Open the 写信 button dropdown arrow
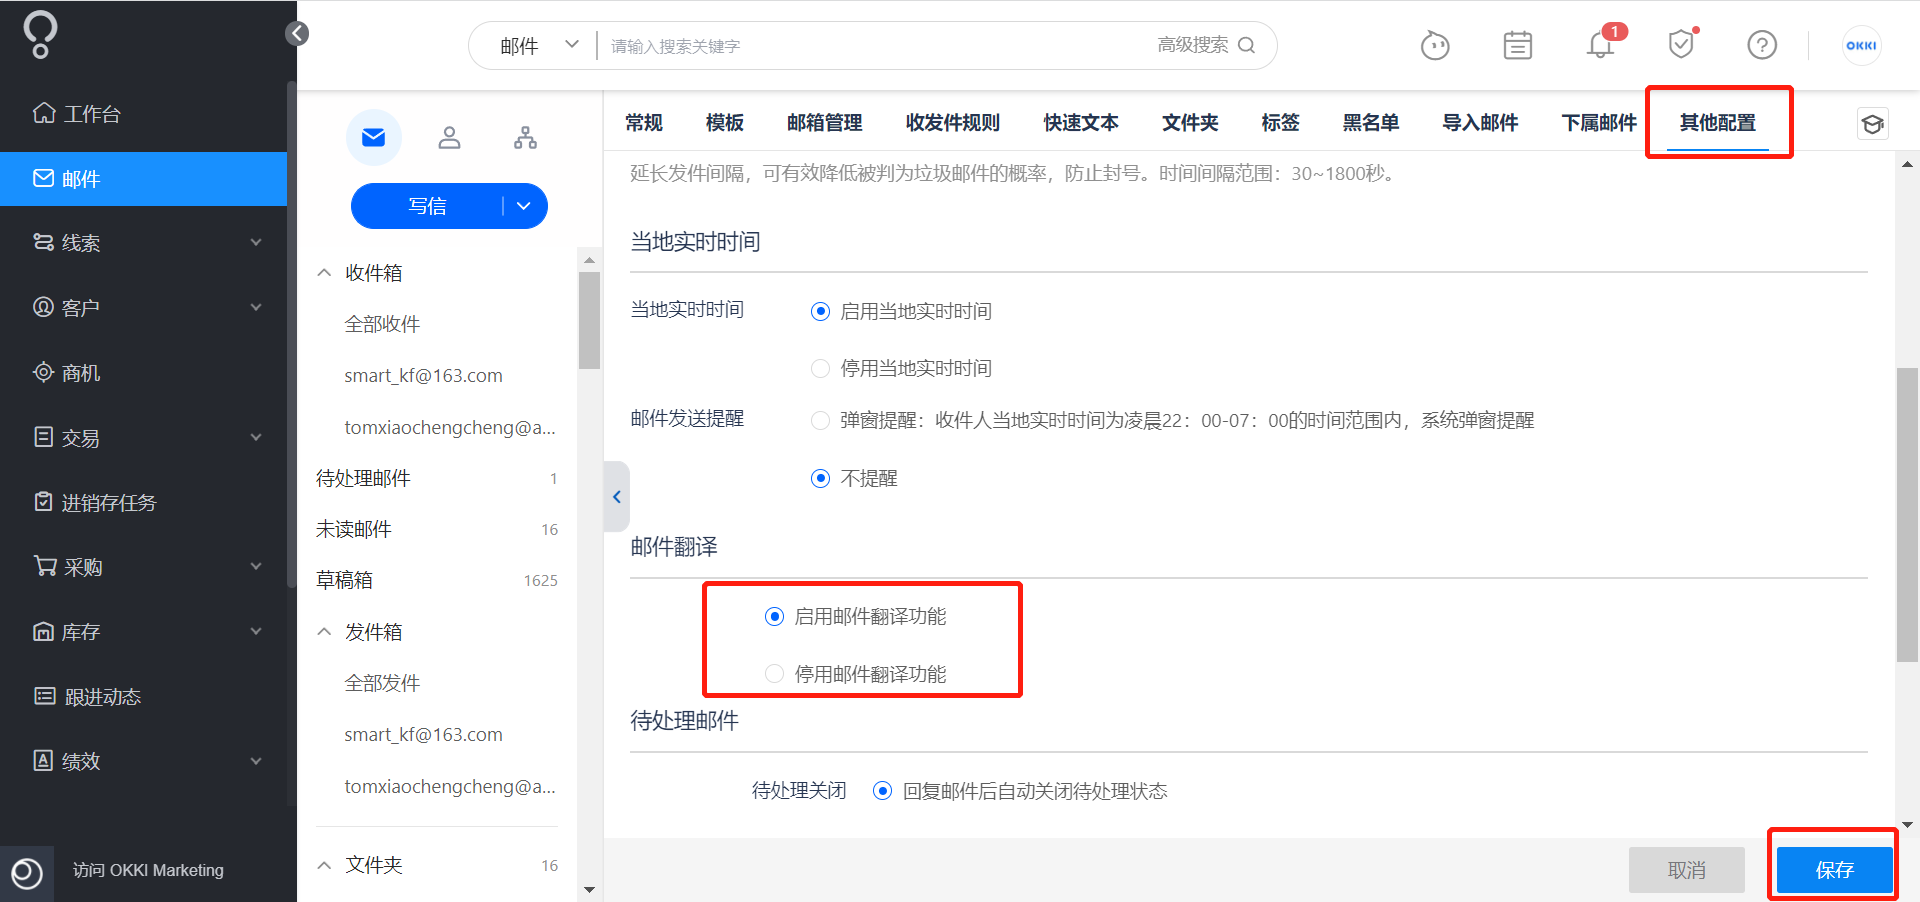 click(x=524, y=206)
